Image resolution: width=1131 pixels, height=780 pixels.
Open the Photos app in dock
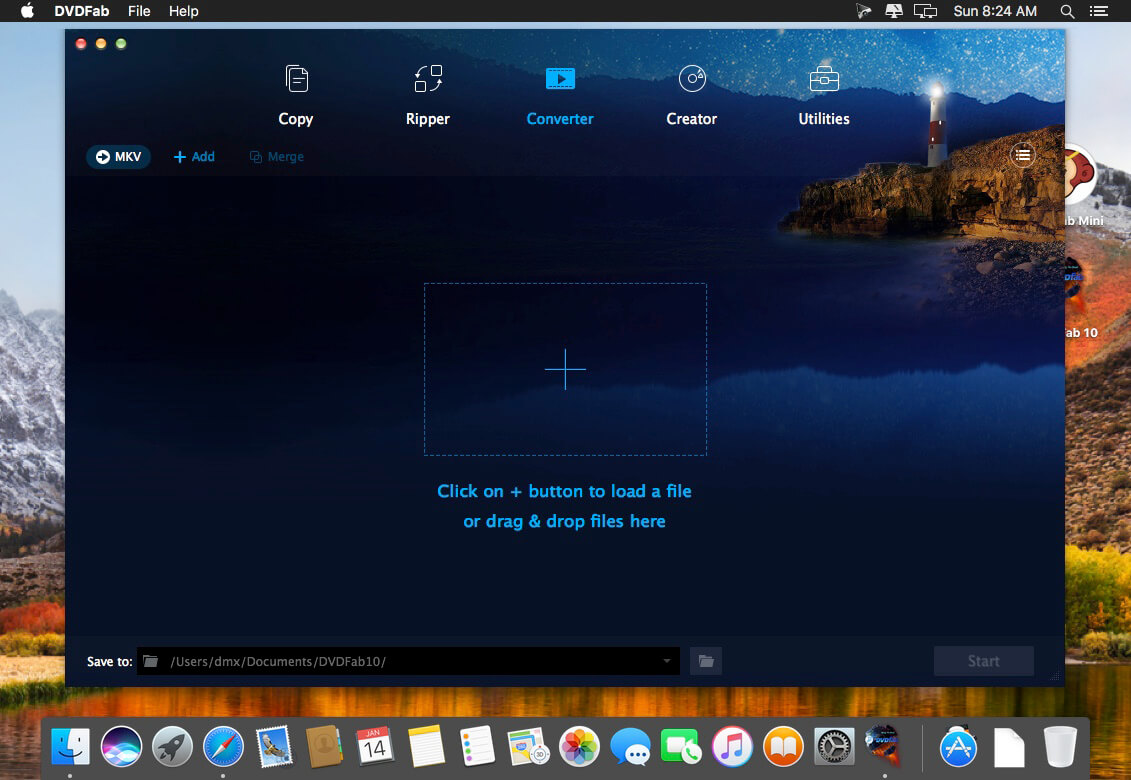(579, 746)
